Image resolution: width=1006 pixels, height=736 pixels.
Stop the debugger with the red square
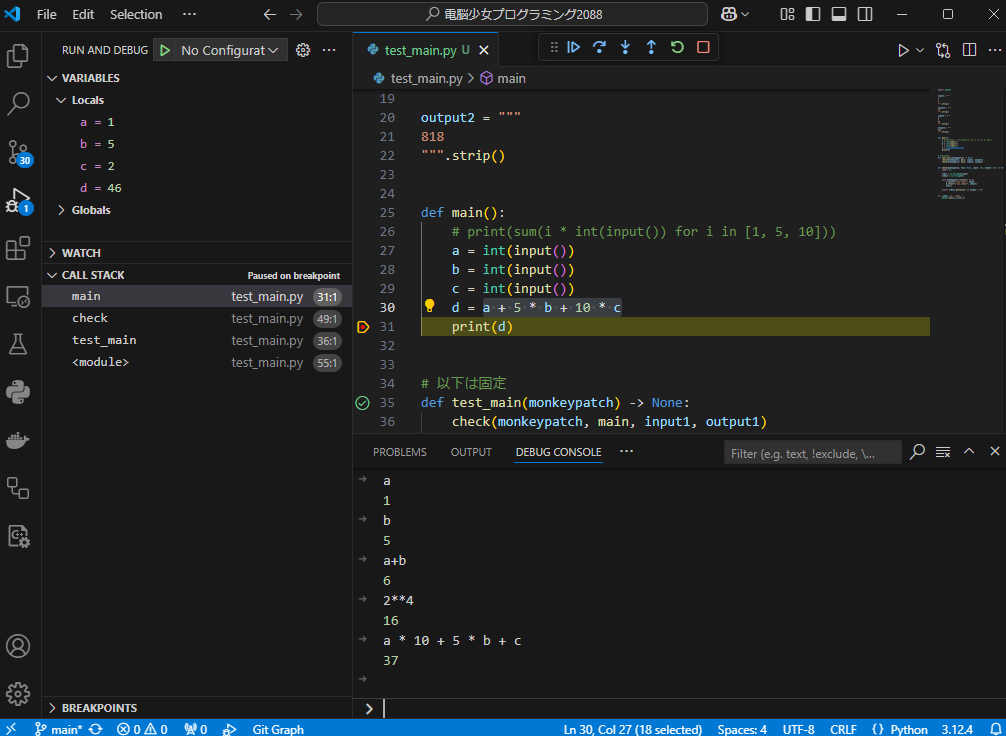(703, 47)
